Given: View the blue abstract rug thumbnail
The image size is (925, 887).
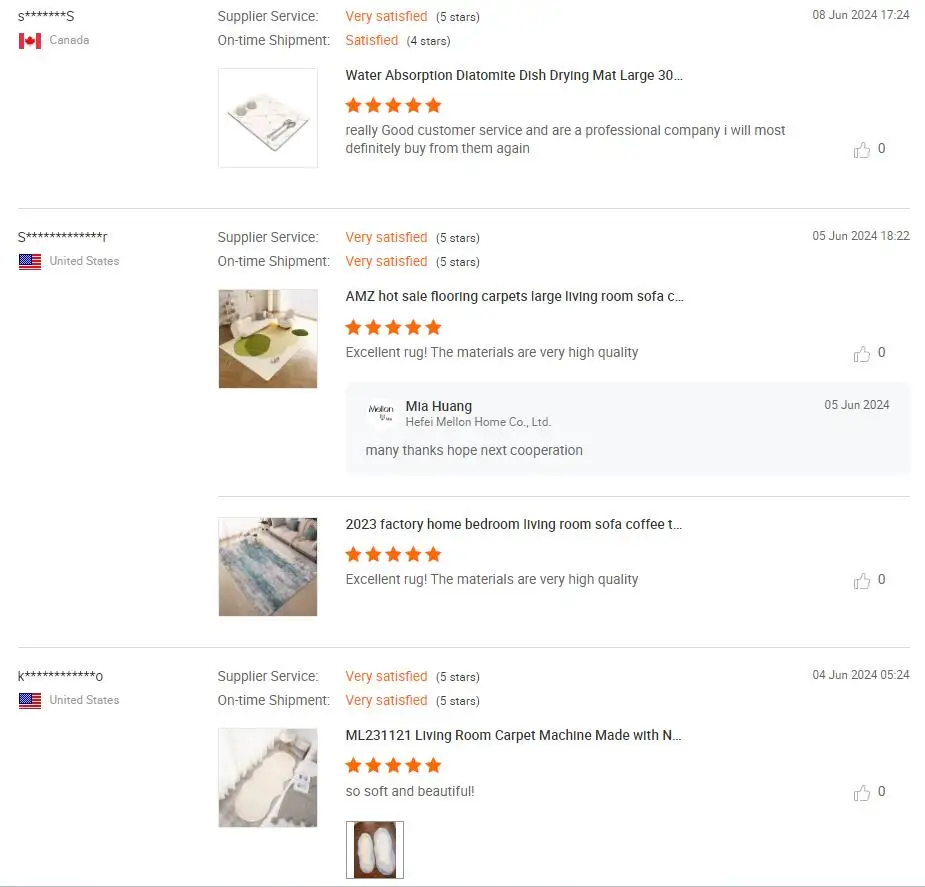Looking at the screenshot, I should [x=268, y=567].
